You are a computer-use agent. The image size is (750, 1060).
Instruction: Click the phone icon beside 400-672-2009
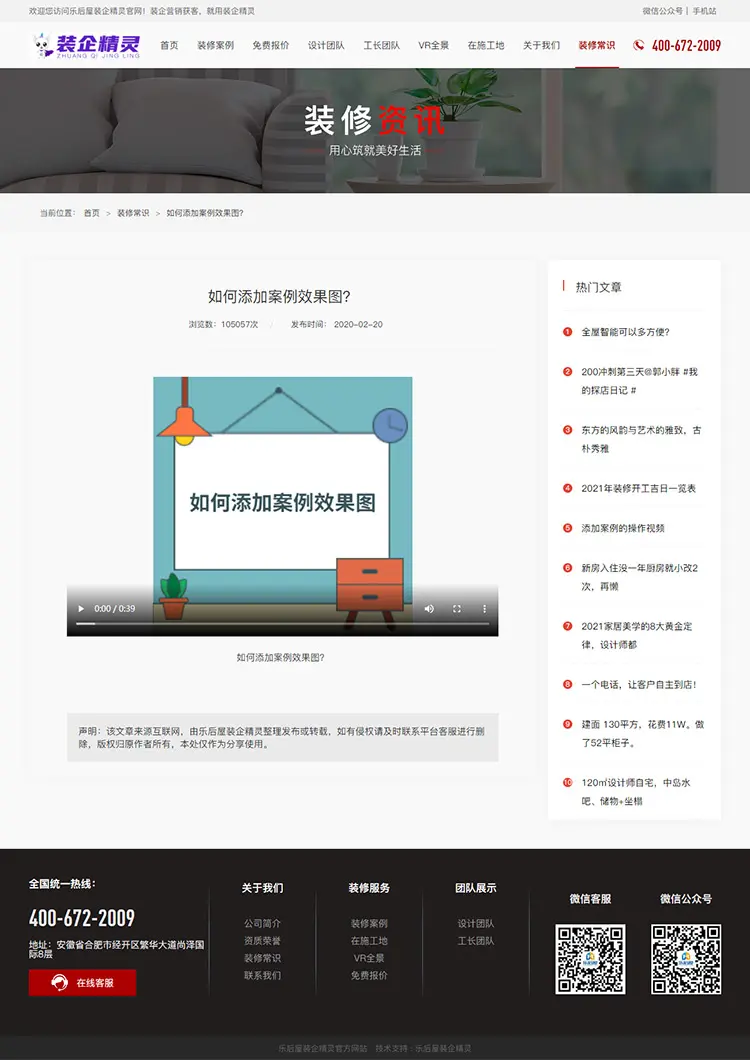tap(639, 45)
